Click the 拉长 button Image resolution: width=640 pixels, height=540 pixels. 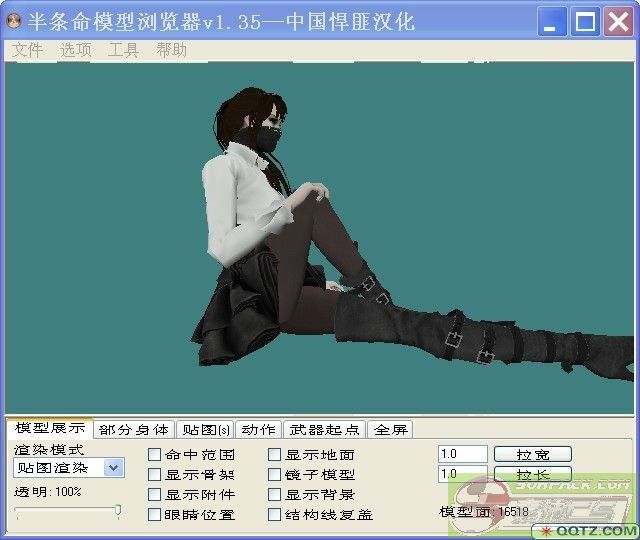pos(533,474)
